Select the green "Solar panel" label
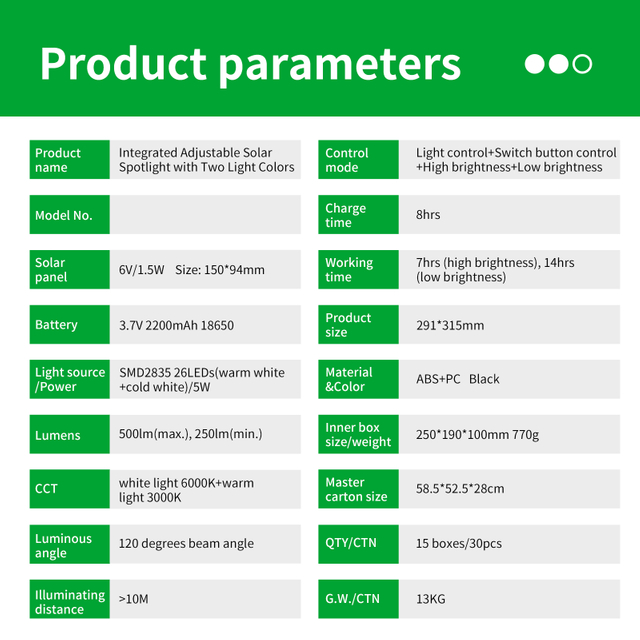This screenshot has height=640, width=640. click(69, 270)
